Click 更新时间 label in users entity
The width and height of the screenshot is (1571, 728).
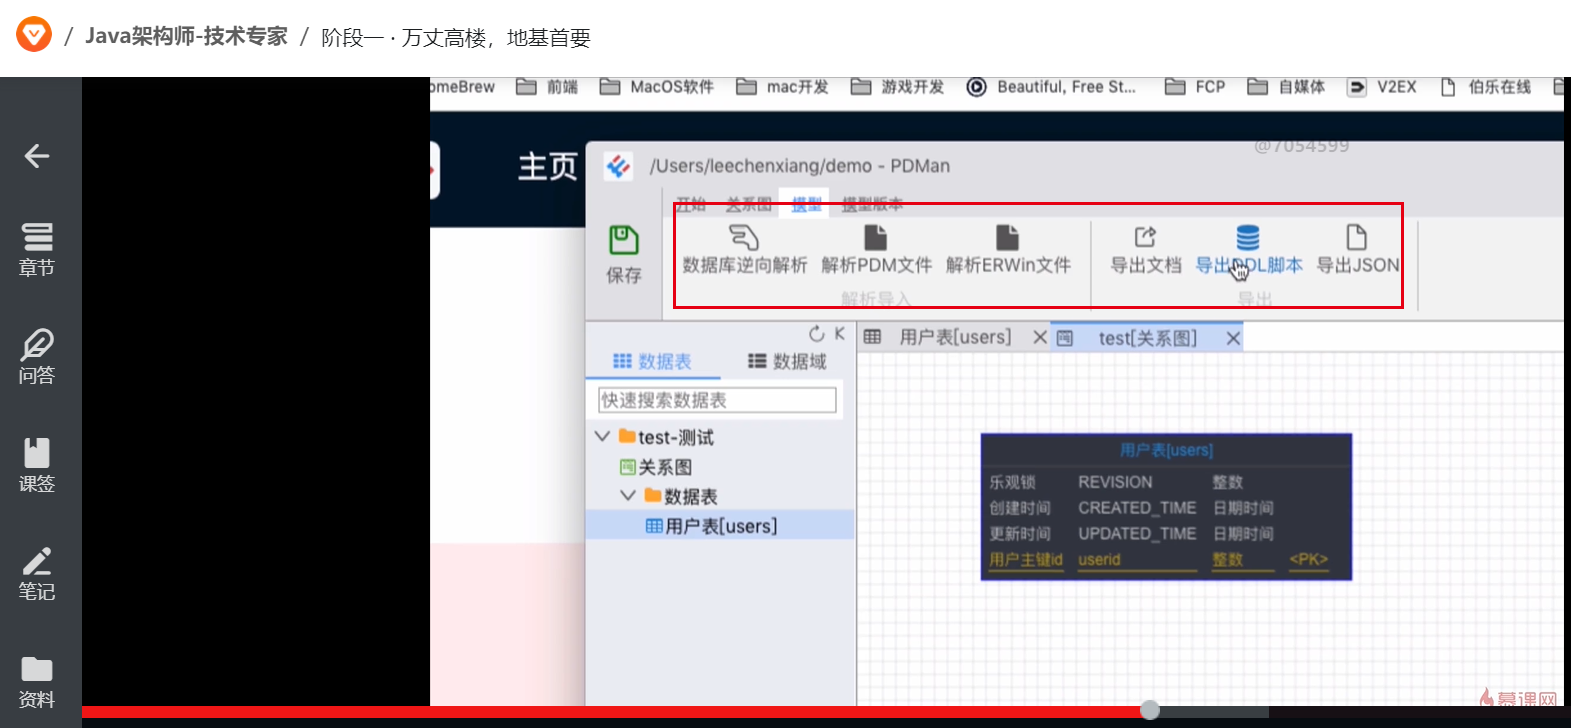1020,534
